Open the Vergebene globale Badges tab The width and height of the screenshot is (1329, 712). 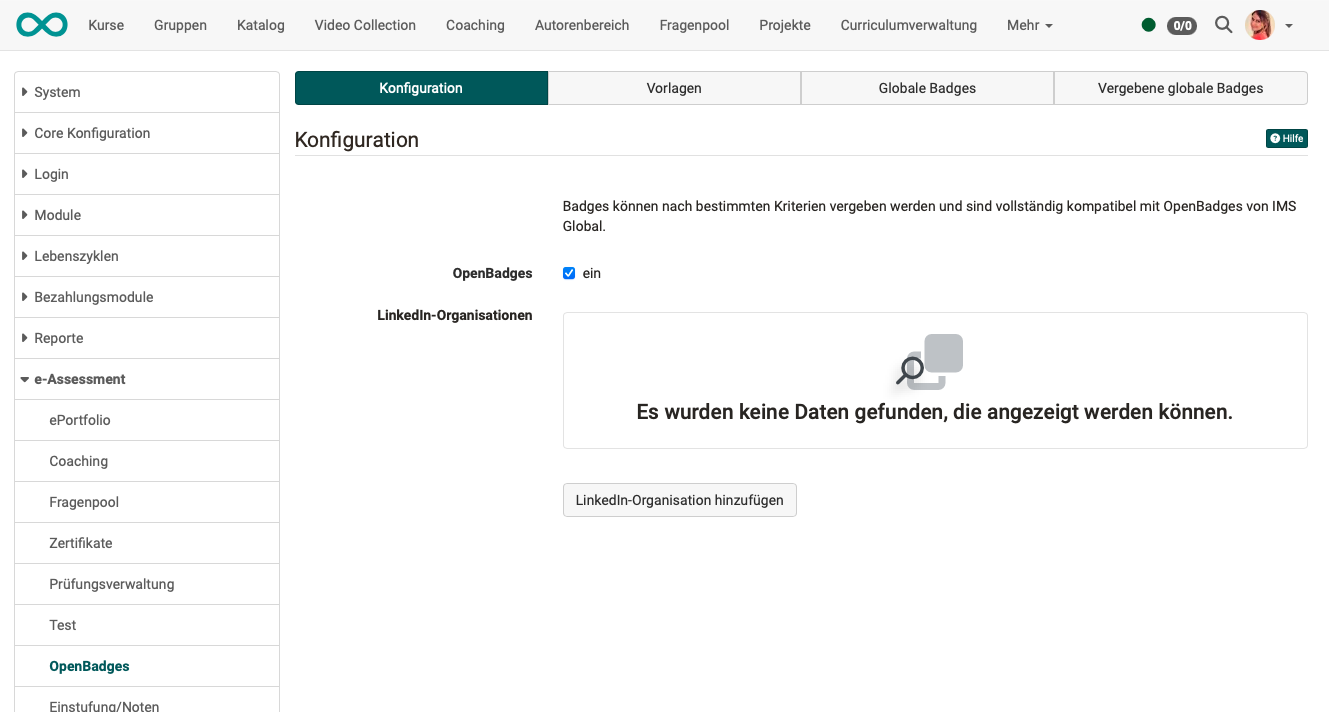click(1180, 88)
